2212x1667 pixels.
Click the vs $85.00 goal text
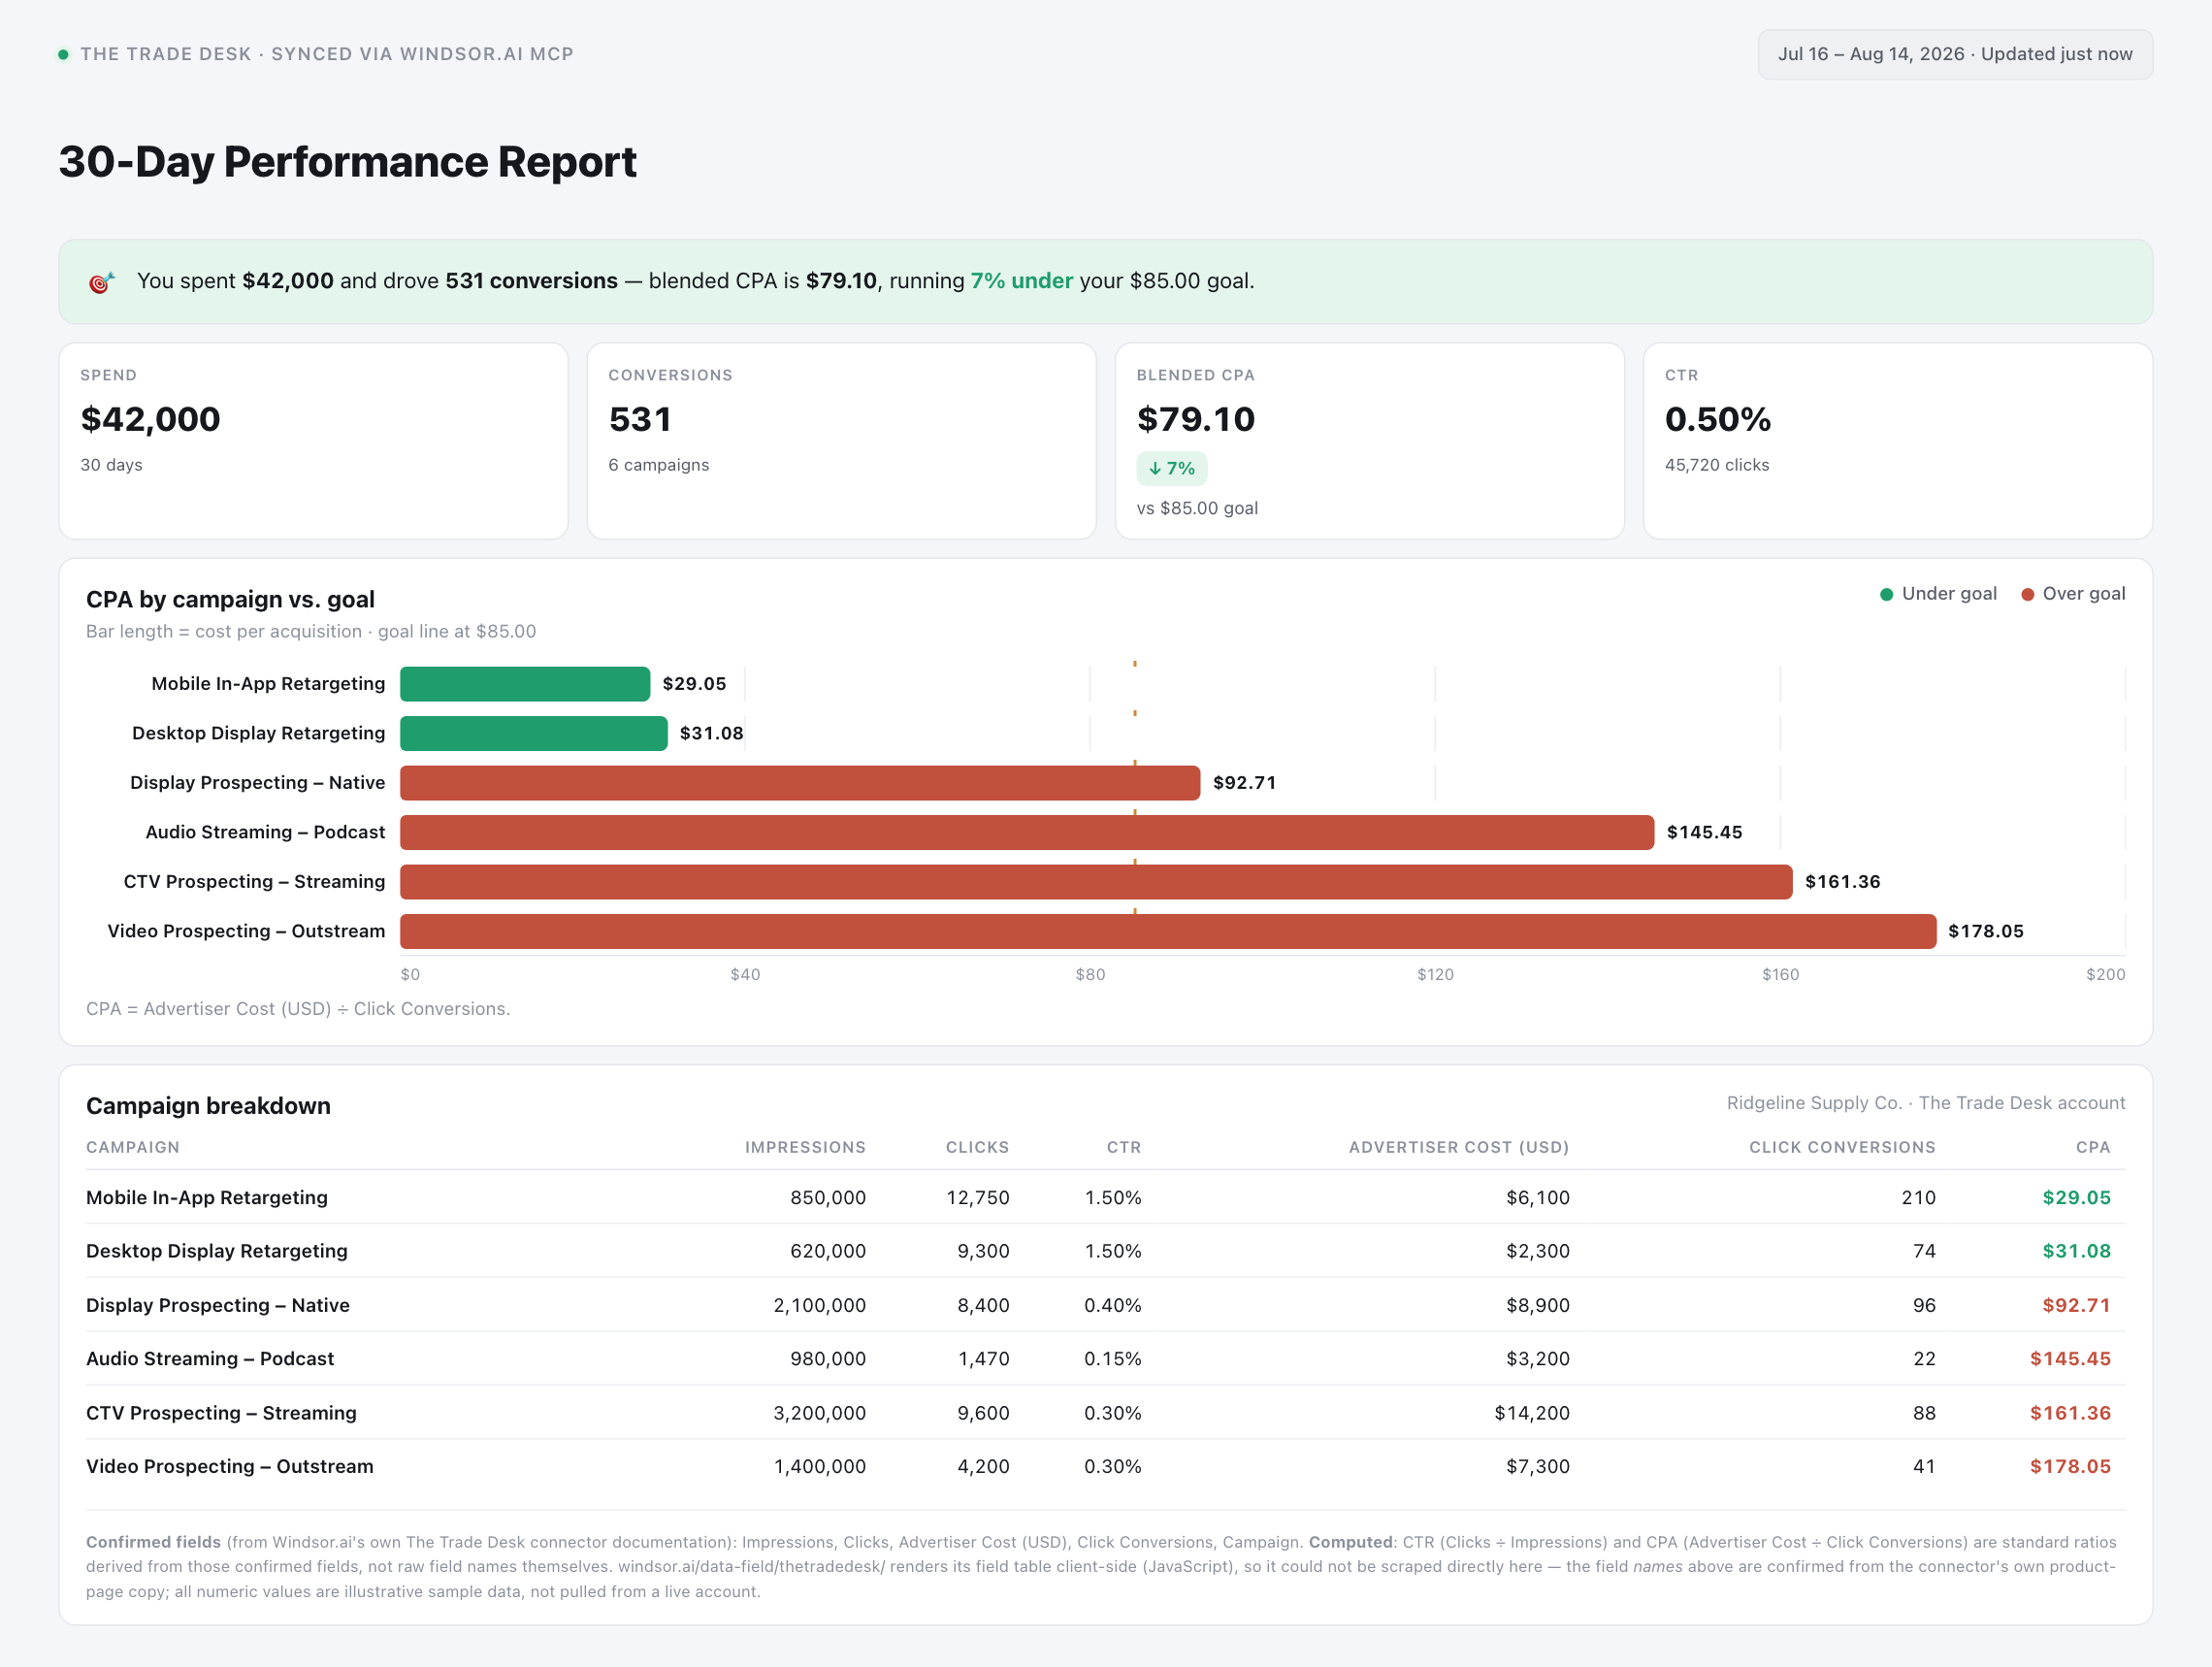pos(1197,508)
